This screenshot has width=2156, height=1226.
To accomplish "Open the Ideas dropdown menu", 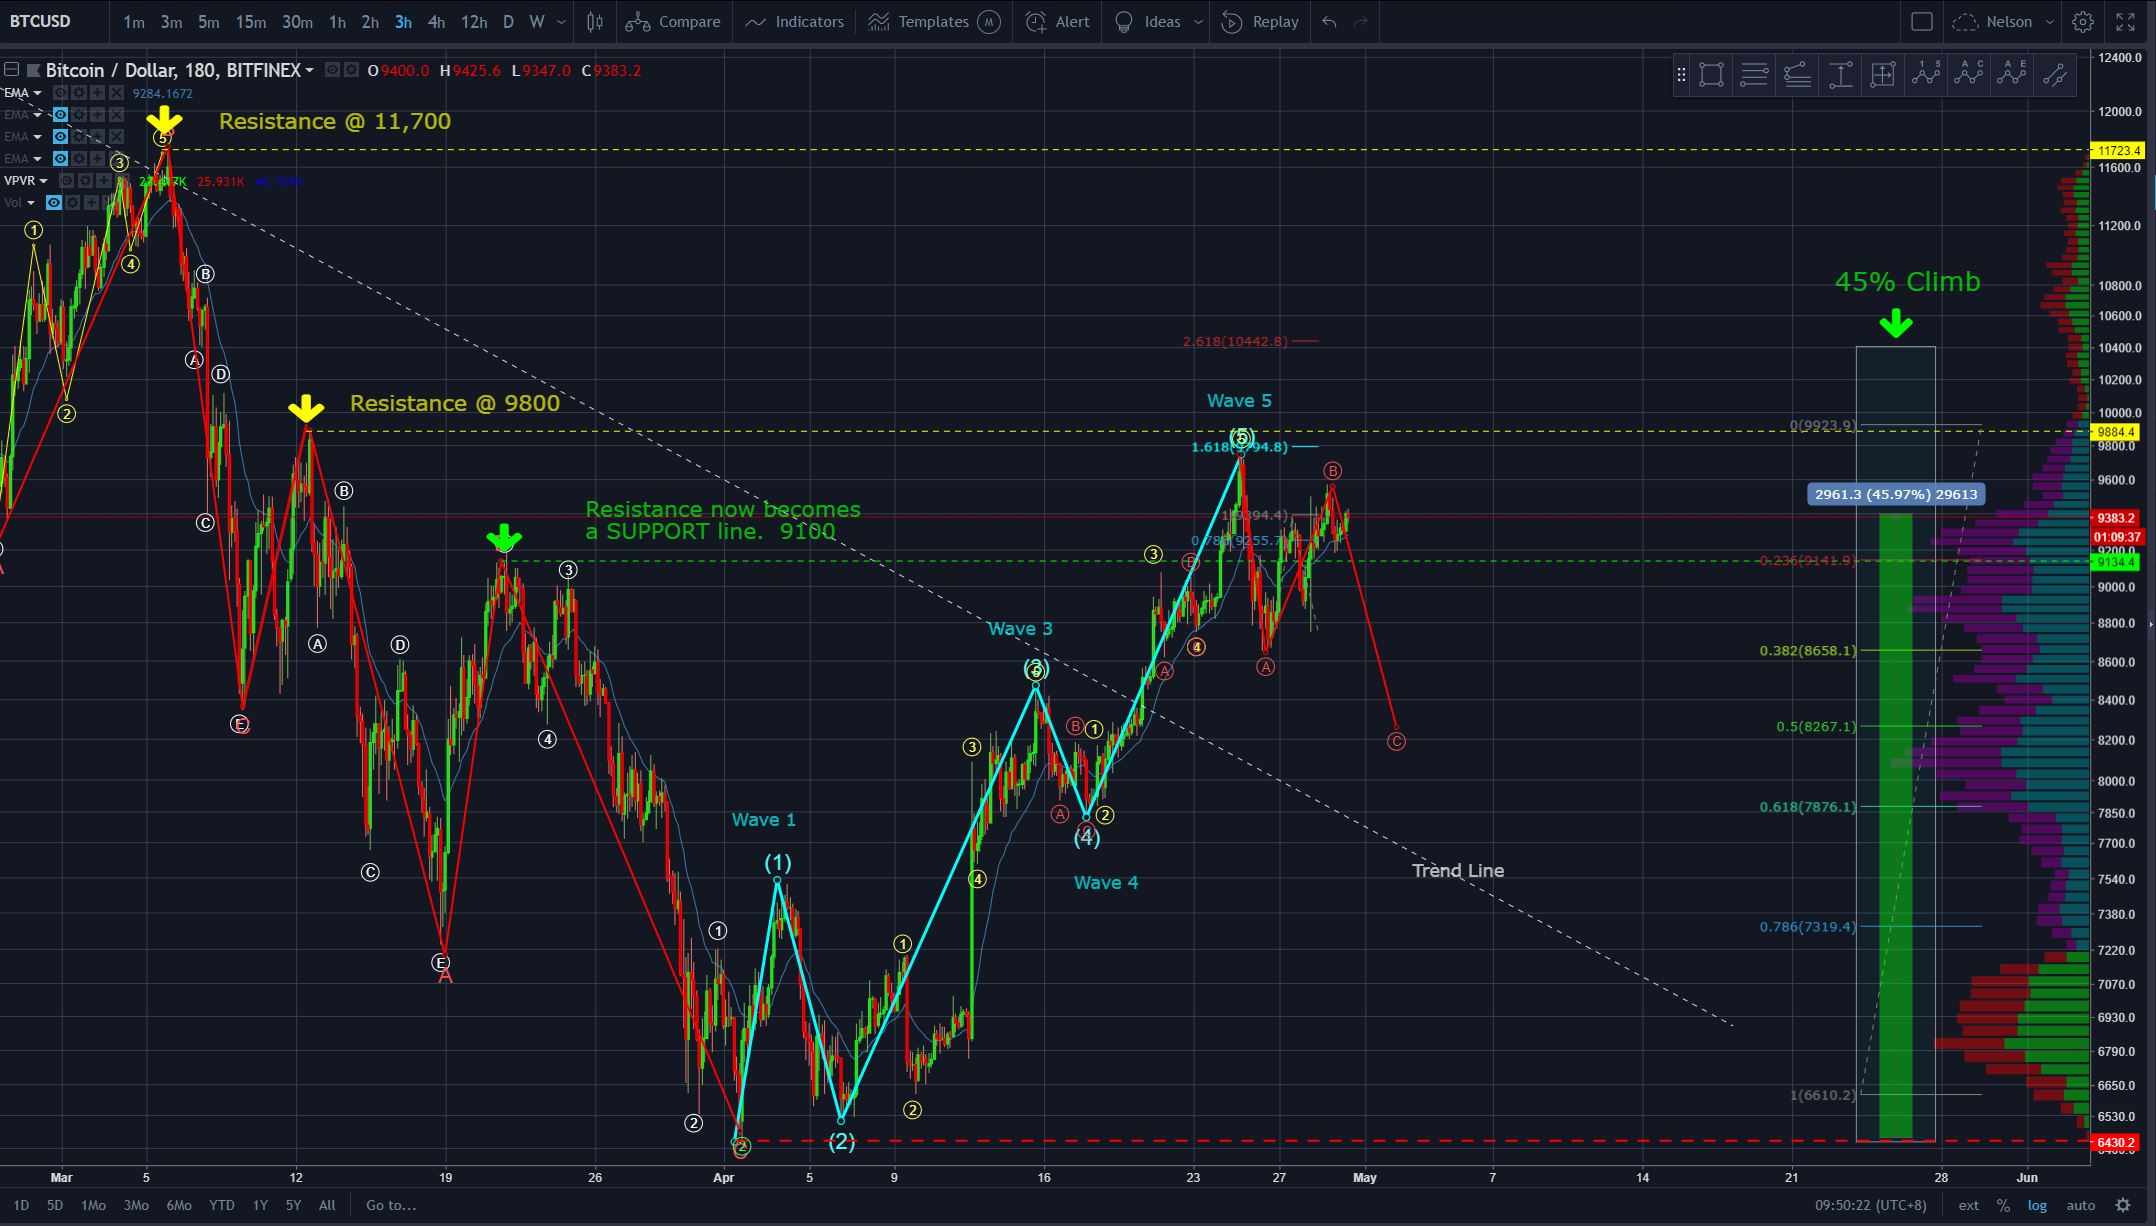I will click(x=1198, y=22).
